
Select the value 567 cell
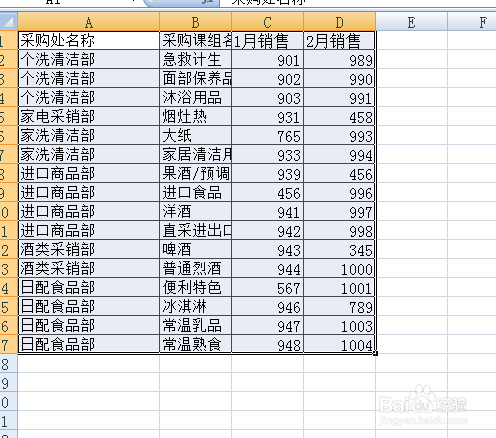point(268,288)
